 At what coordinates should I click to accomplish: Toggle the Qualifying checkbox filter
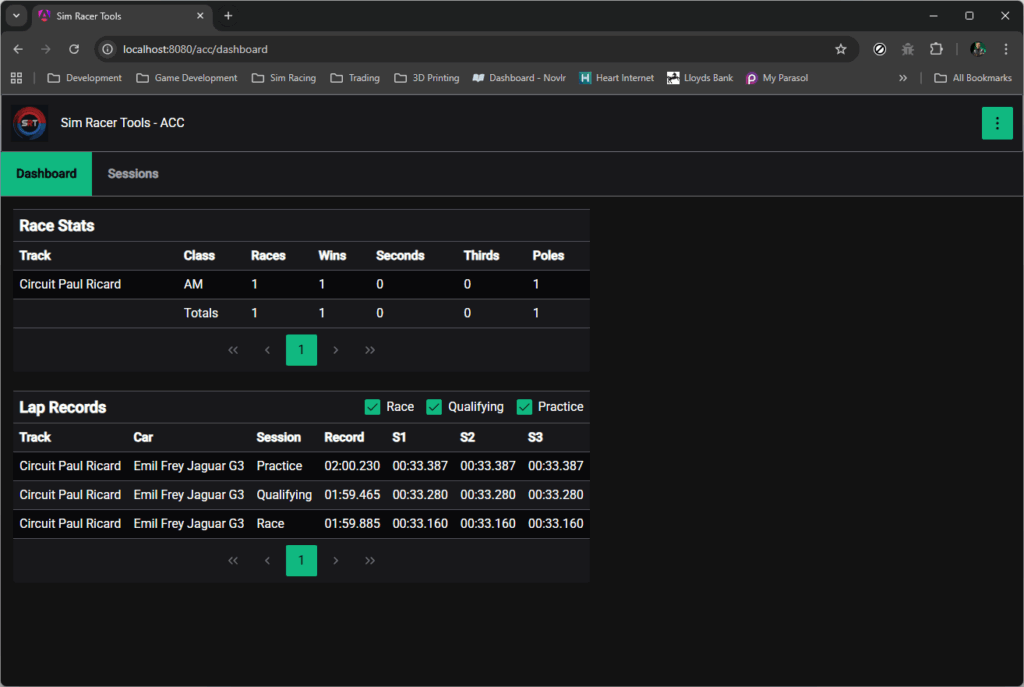434,407
